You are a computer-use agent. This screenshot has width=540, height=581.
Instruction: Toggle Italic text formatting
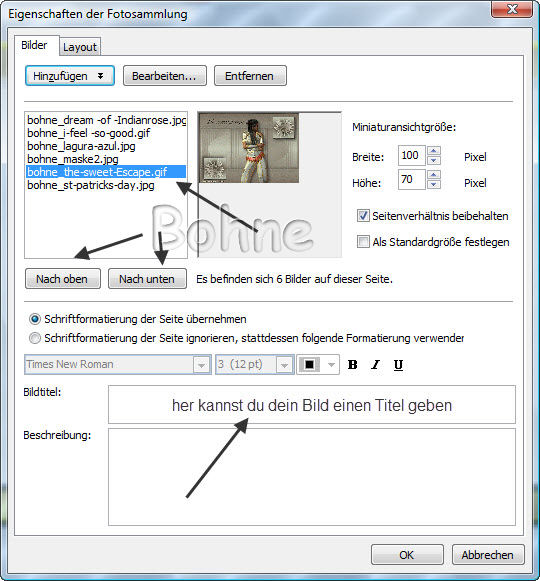[x=375, y=365]
